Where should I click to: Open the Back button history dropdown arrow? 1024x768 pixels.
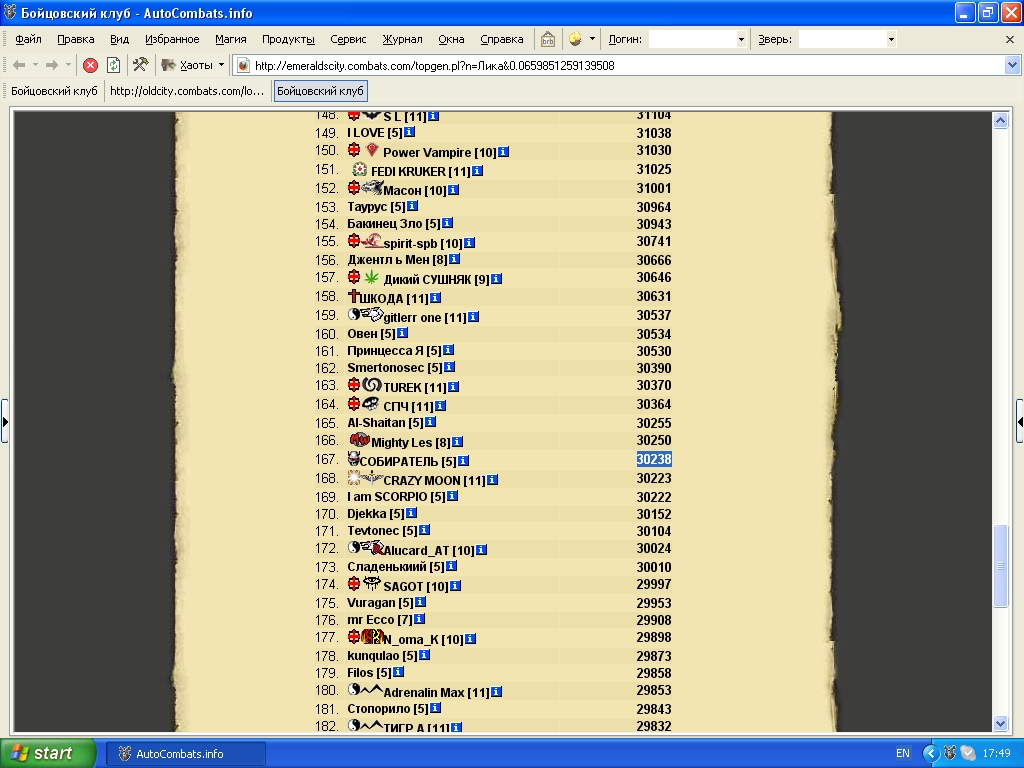pyautogui.click(x=35, y=65)
